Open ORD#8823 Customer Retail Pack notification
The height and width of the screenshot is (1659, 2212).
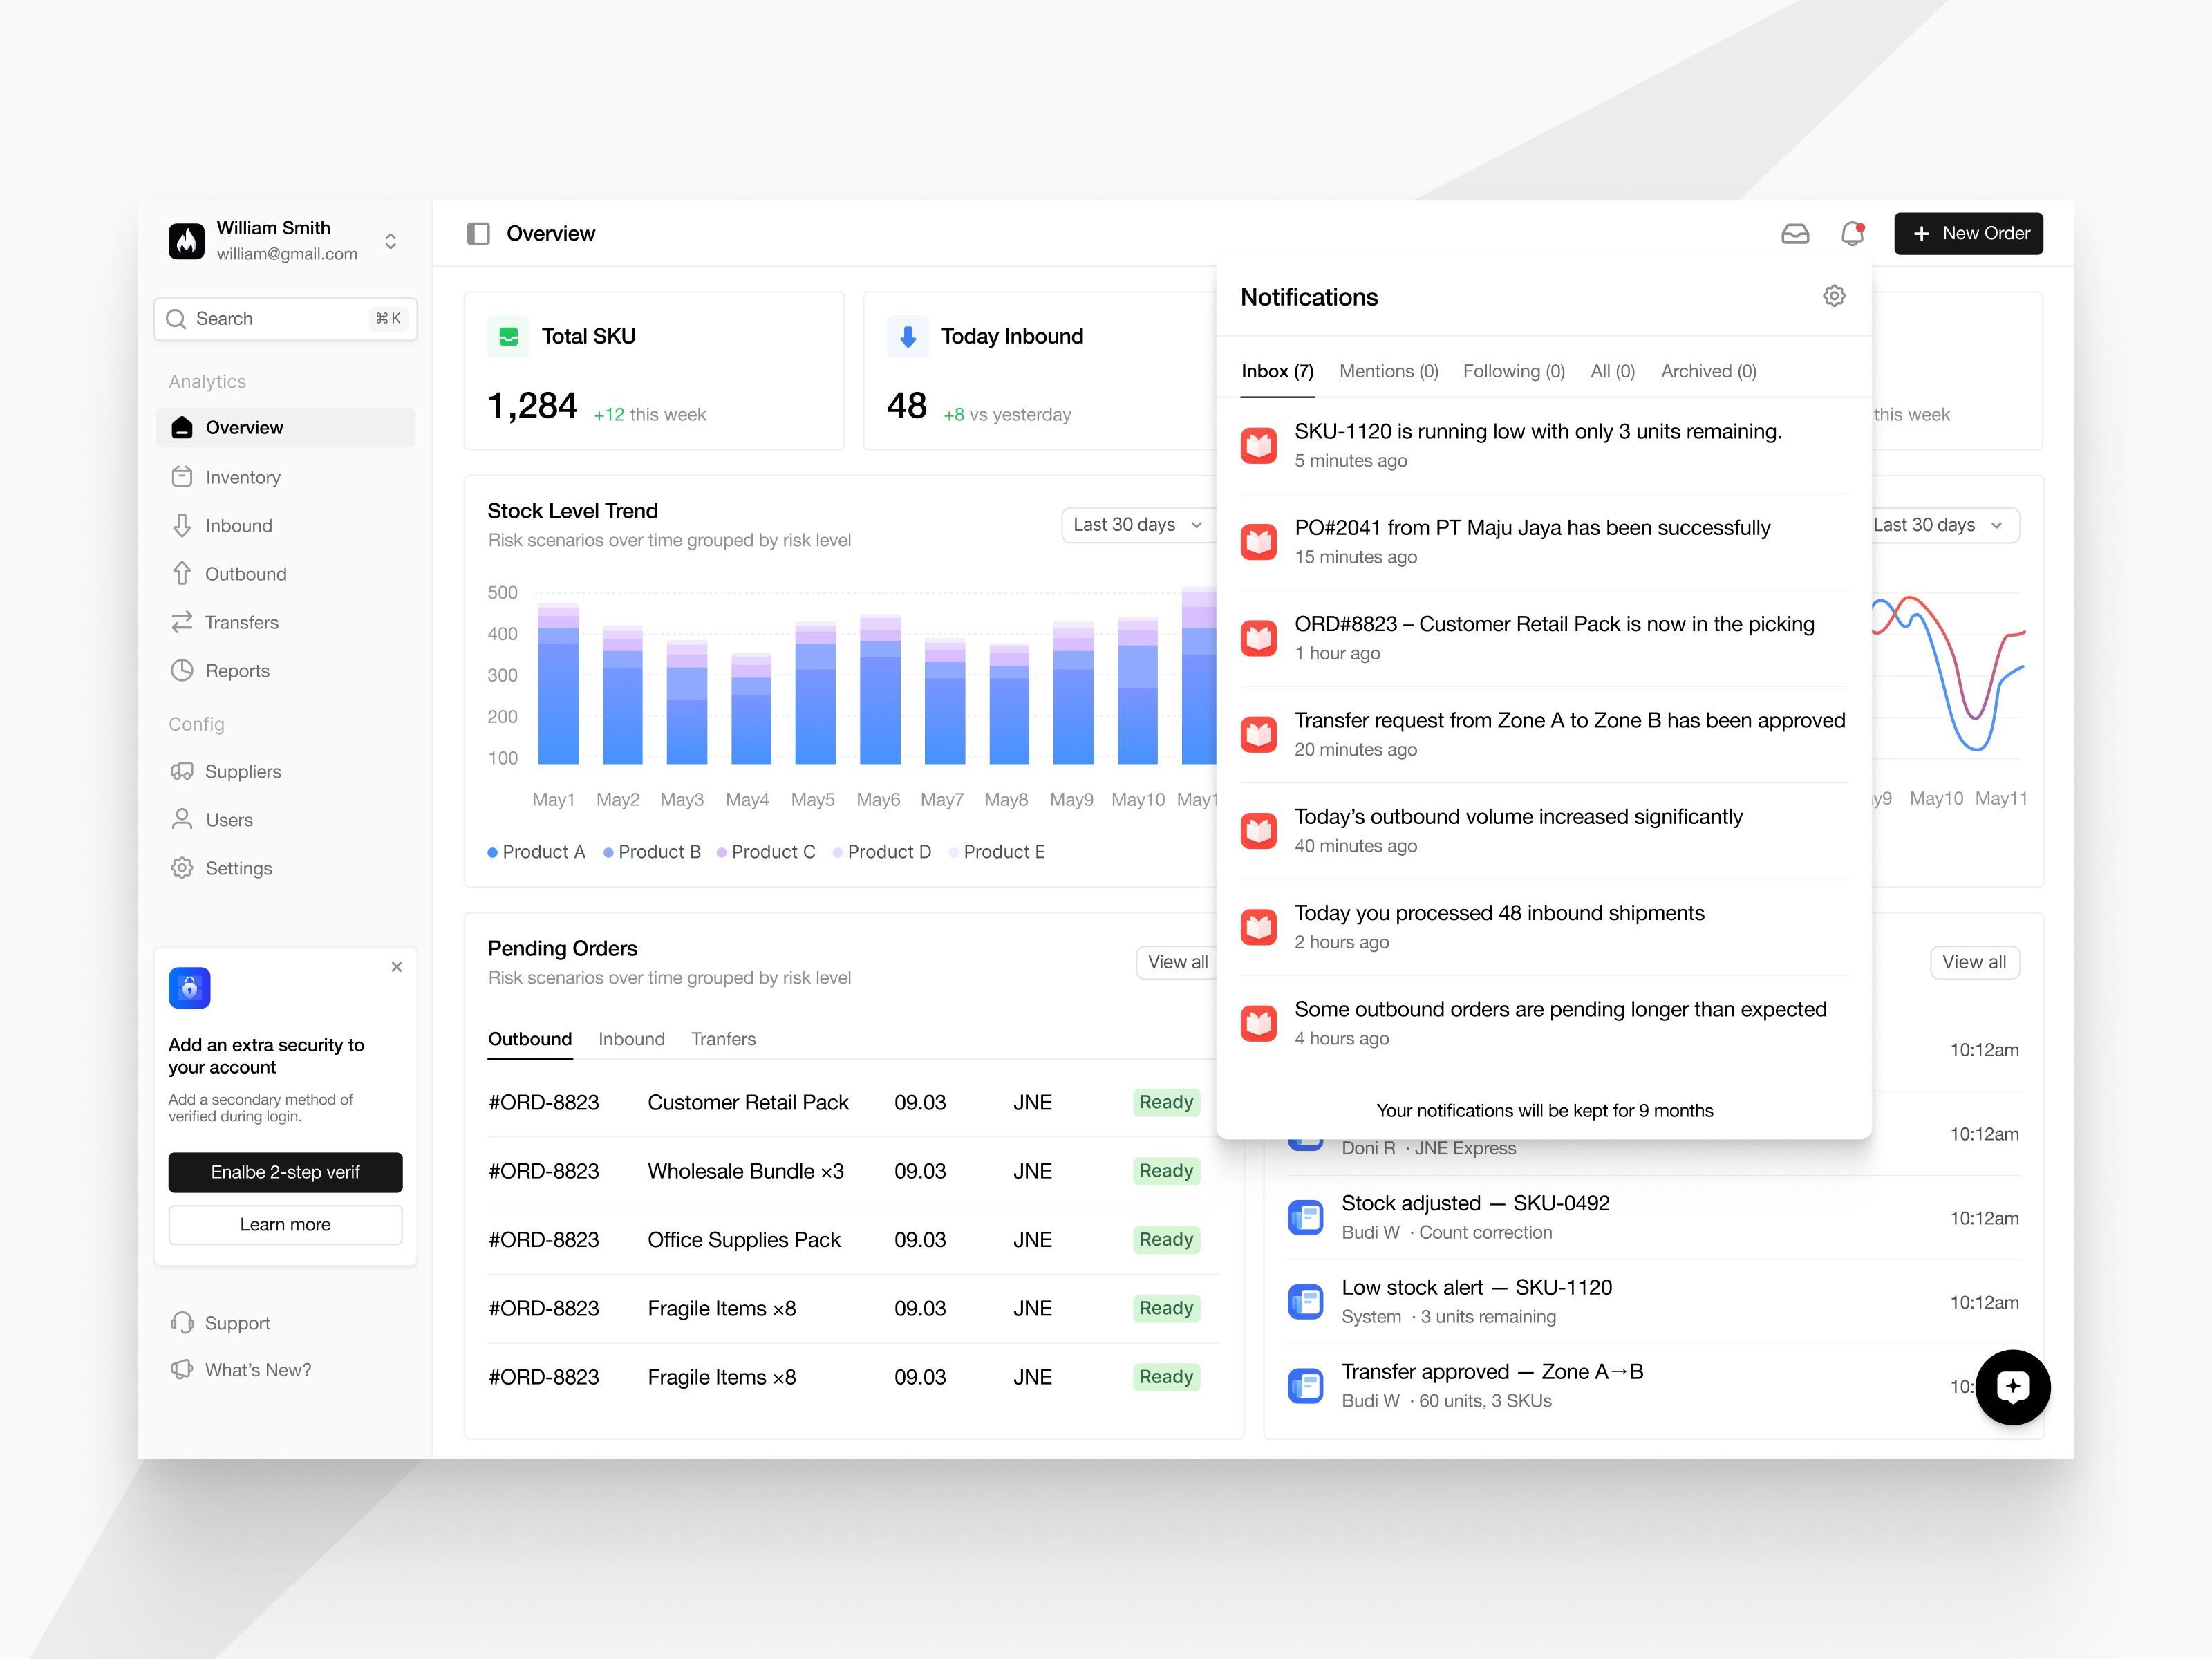[x=1543, y=638]
